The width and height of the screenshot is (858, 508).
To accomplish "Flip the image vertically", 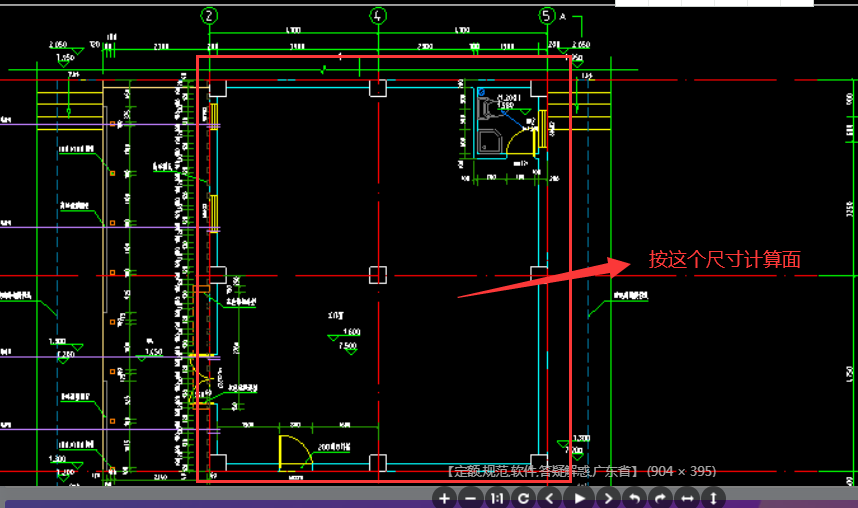I will coord(714,499).
